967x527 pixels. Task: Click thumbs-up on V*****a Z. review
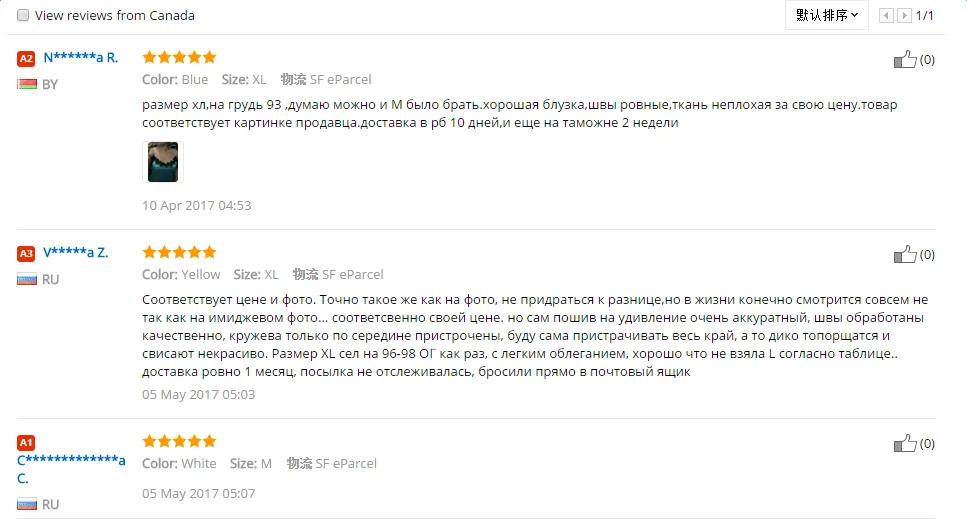click(x=905, y=254)
